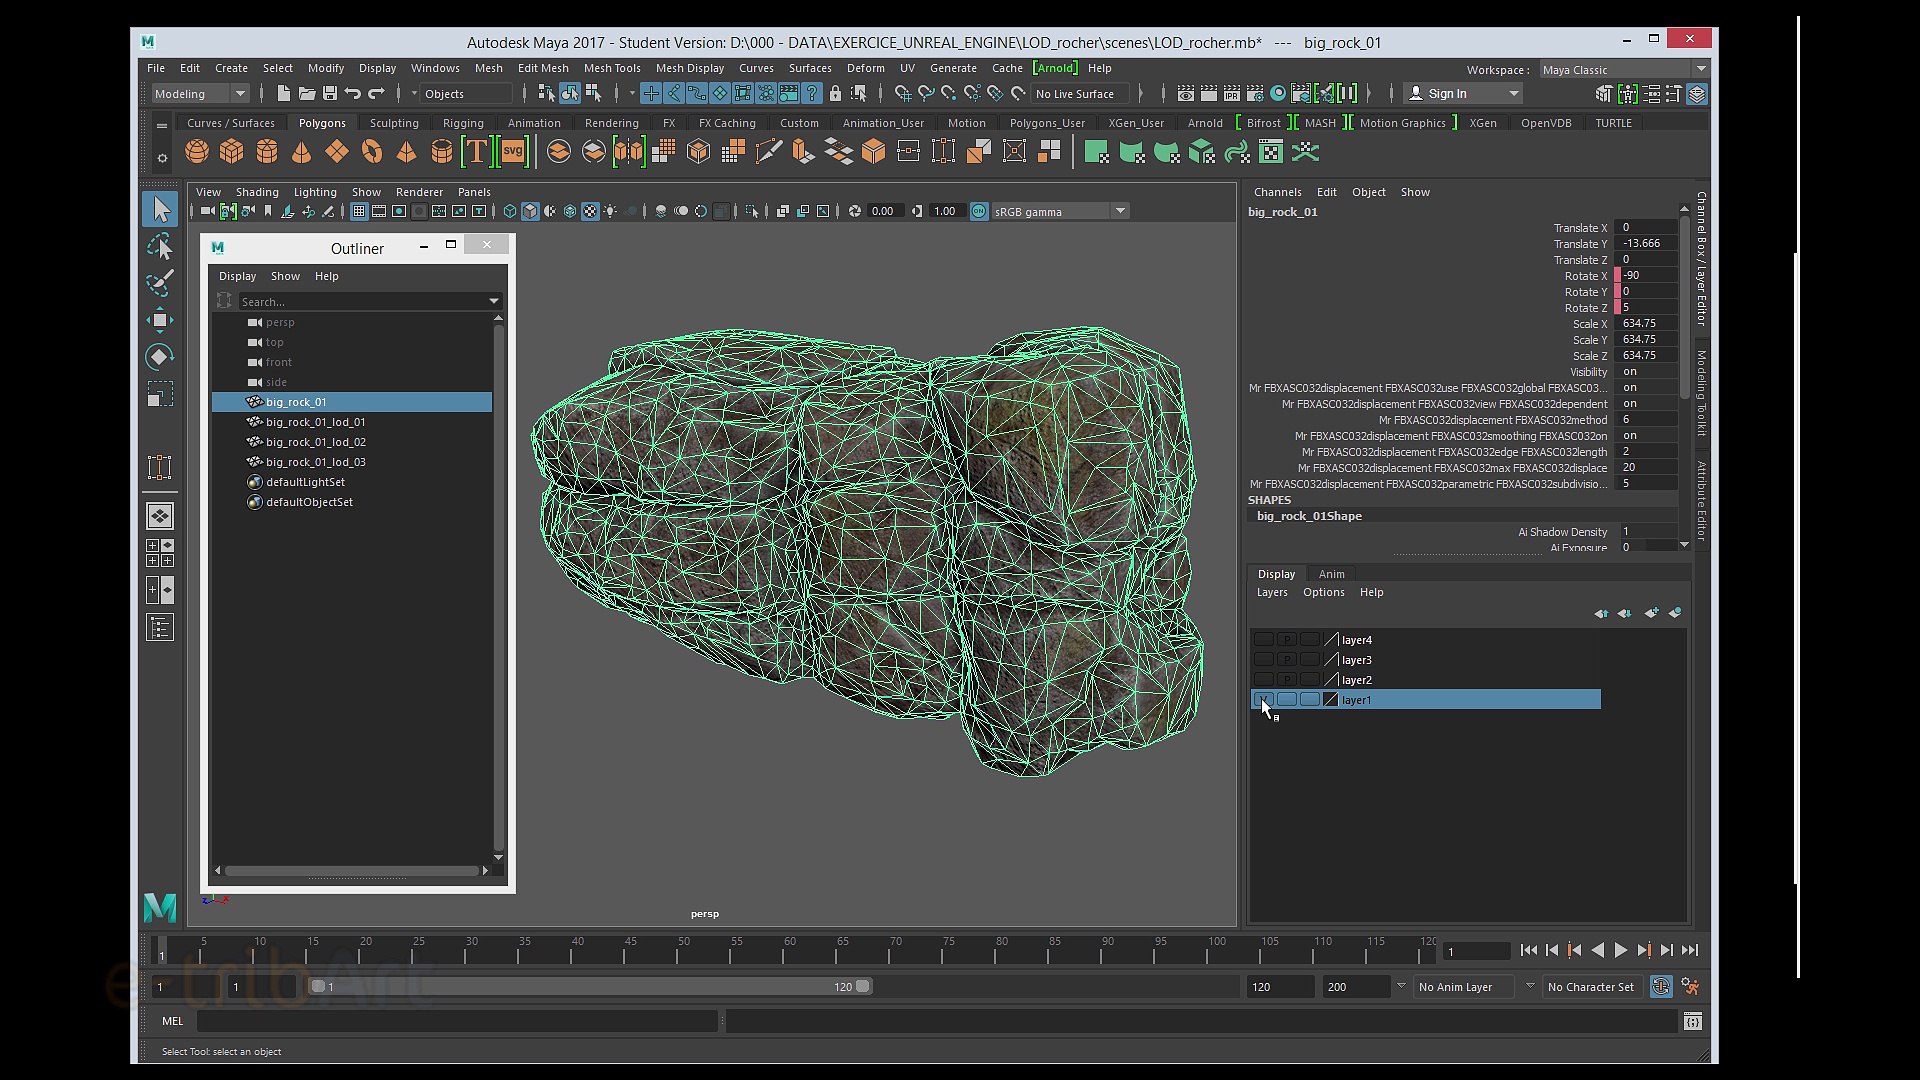
Task: Click the time range slider bar
Action: [591, 987]
